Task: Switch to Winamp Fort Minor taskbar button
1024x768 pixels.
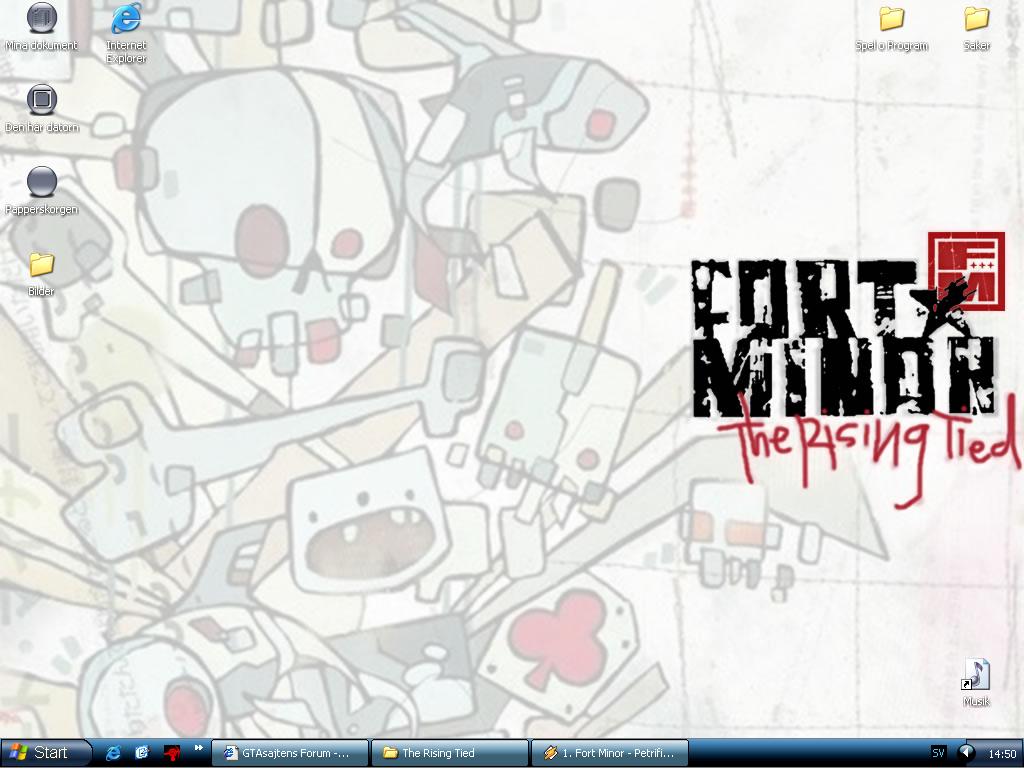Action: 610,753
